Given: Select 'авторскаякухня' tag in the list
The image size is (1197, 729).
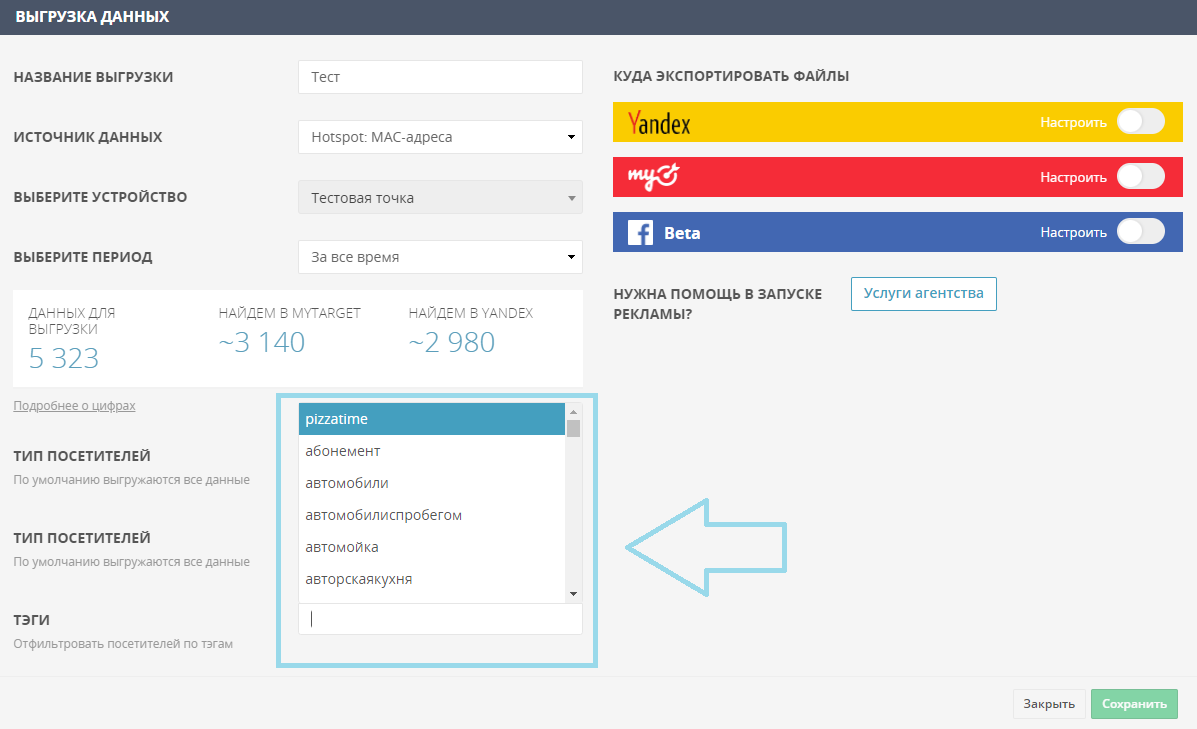Looking at the screenshot, I should point(431,579).
